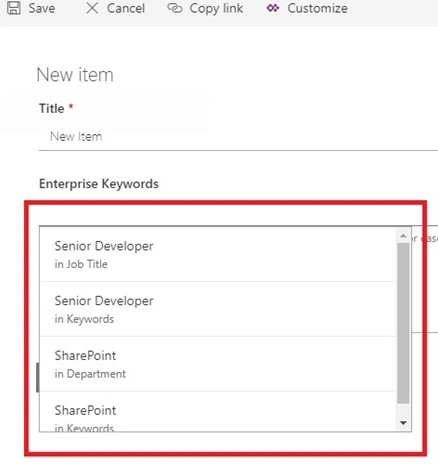The image size is (438, 464).
Task: Copy link to this item
Action: [x=205, y=8]
